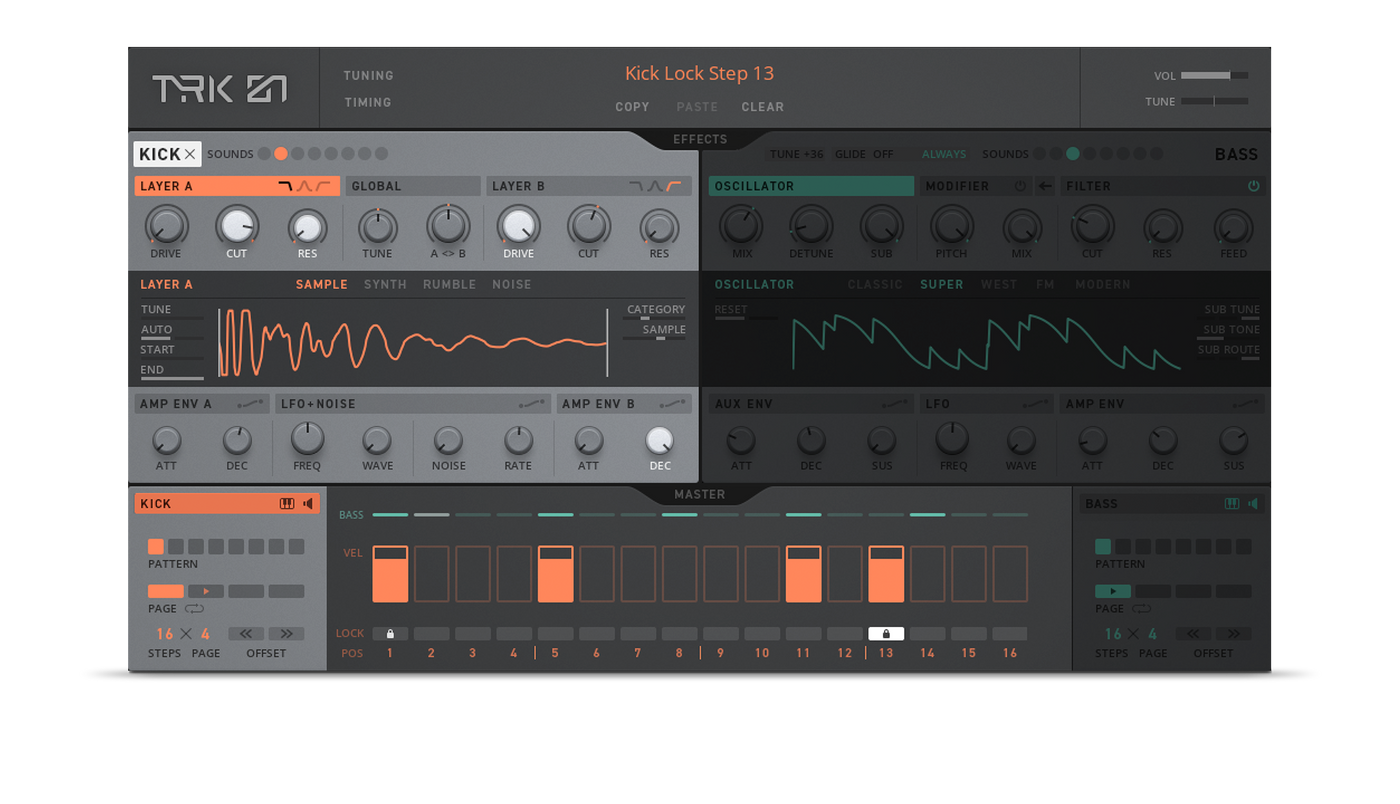The image size is (1400, 804).
Task: Click the TRK-01 logo
Action: 220,89
